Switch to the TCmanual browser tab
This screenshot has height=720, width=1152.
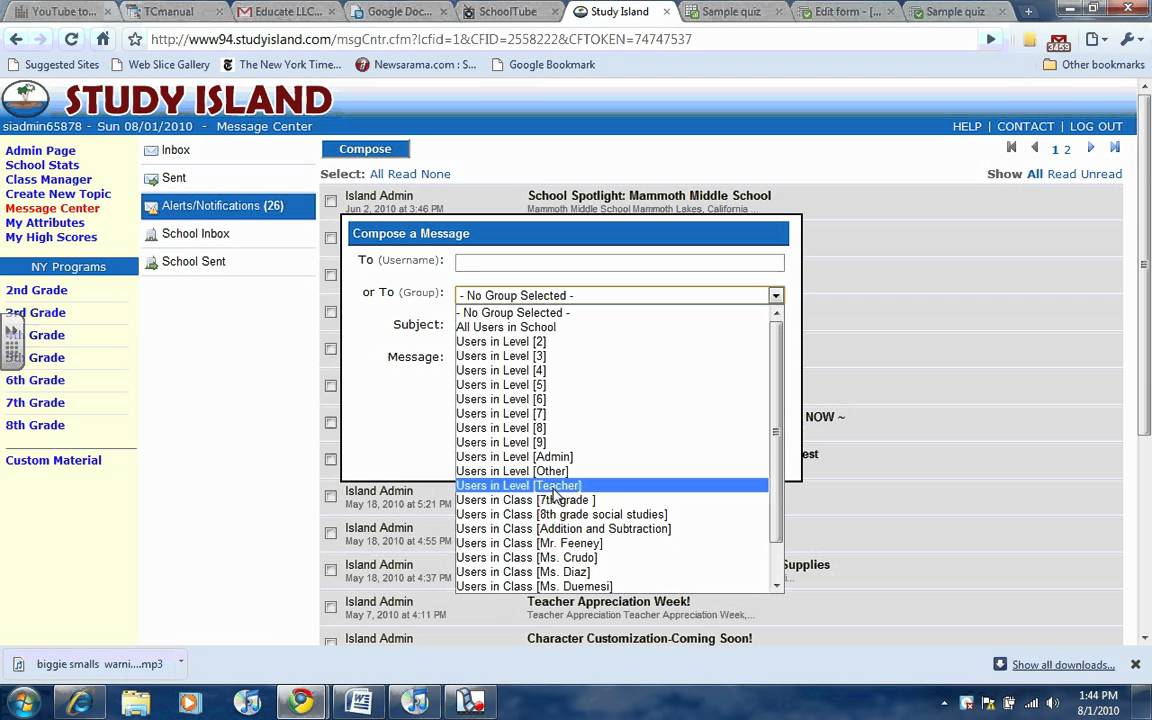tap(173, 11)
